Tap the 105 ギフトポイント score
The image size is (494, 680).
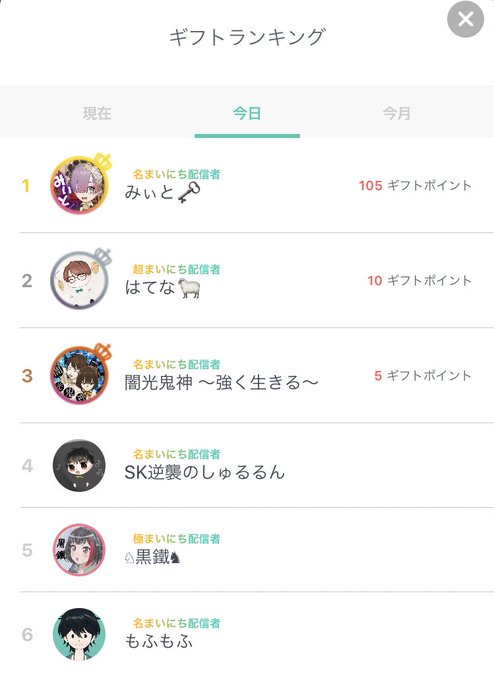415,186
